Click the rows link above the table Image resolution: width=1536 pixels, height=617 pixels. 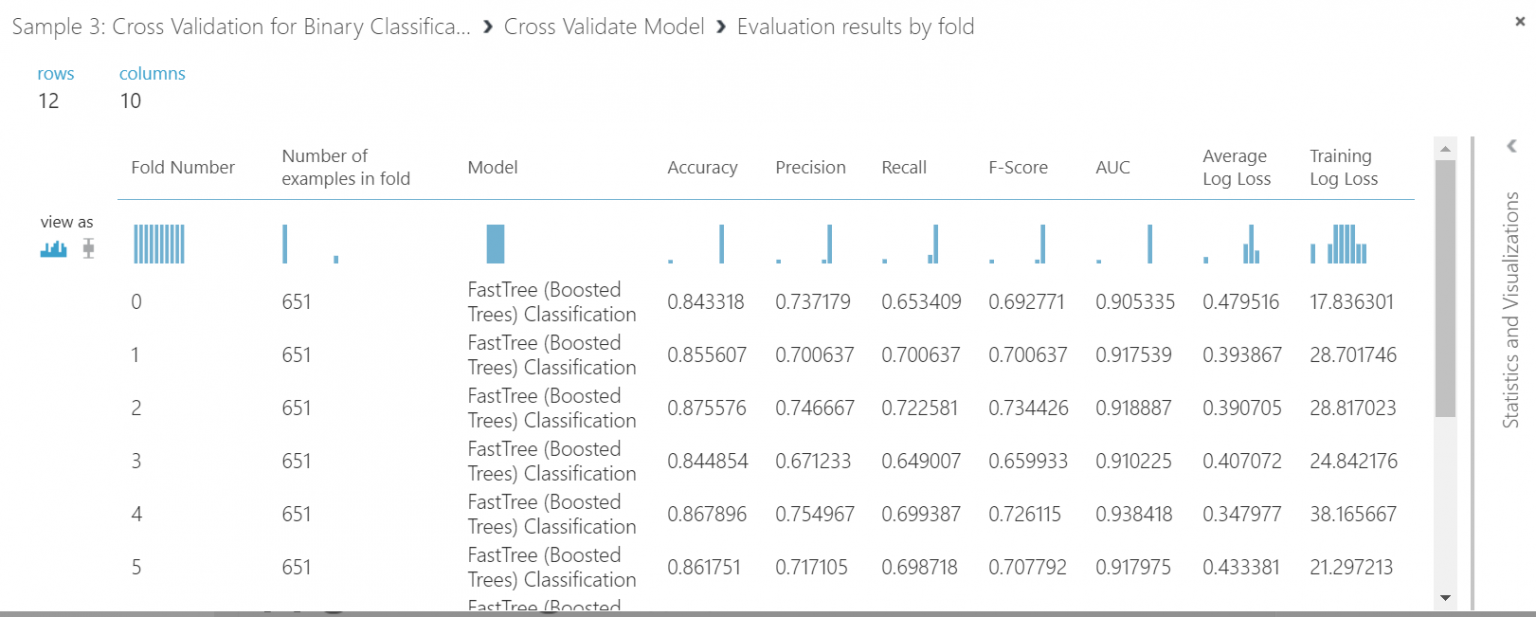point(55,72)
